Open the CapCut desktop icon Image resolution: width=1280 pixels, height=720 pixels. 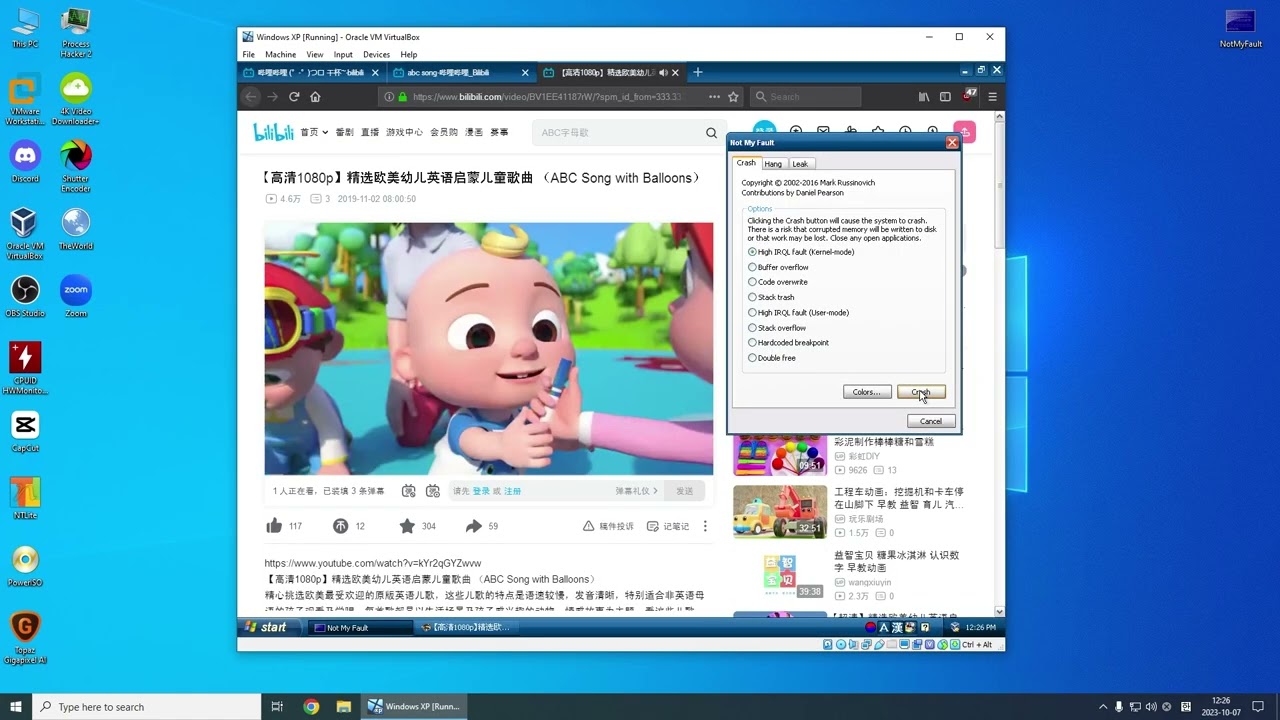click(x=25, y=432)
